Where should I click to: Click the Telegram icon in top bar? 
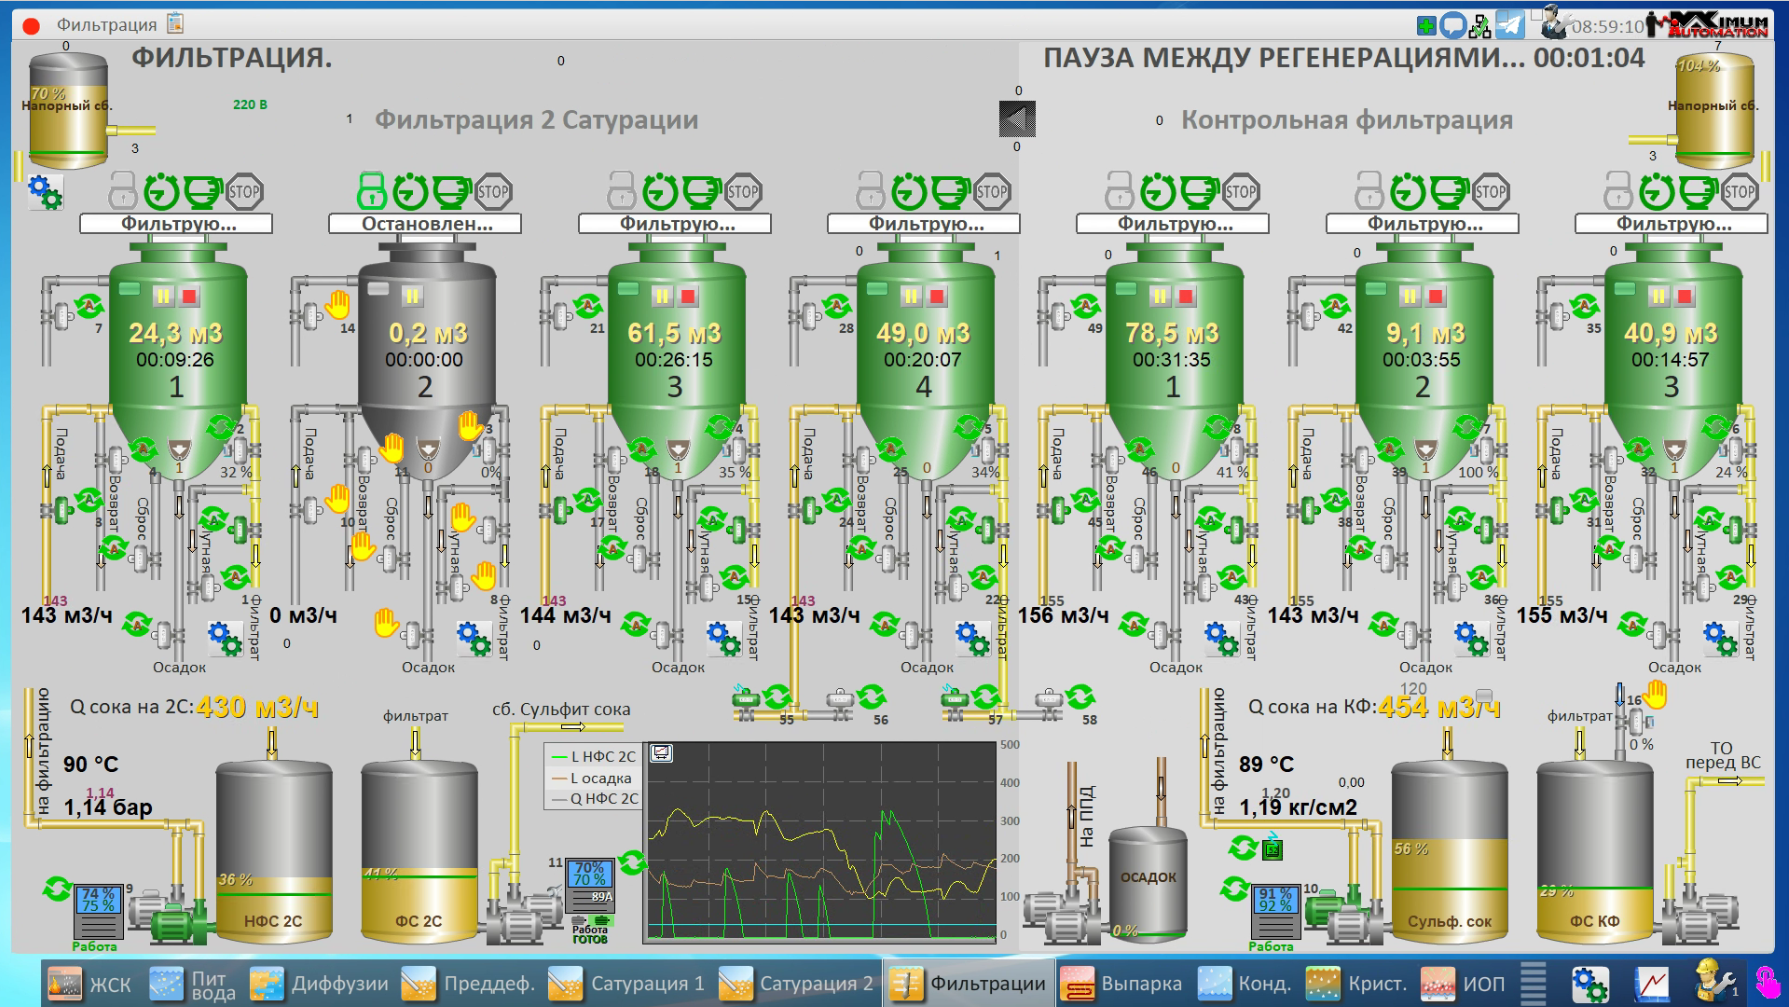click(x=1510, y=25)
